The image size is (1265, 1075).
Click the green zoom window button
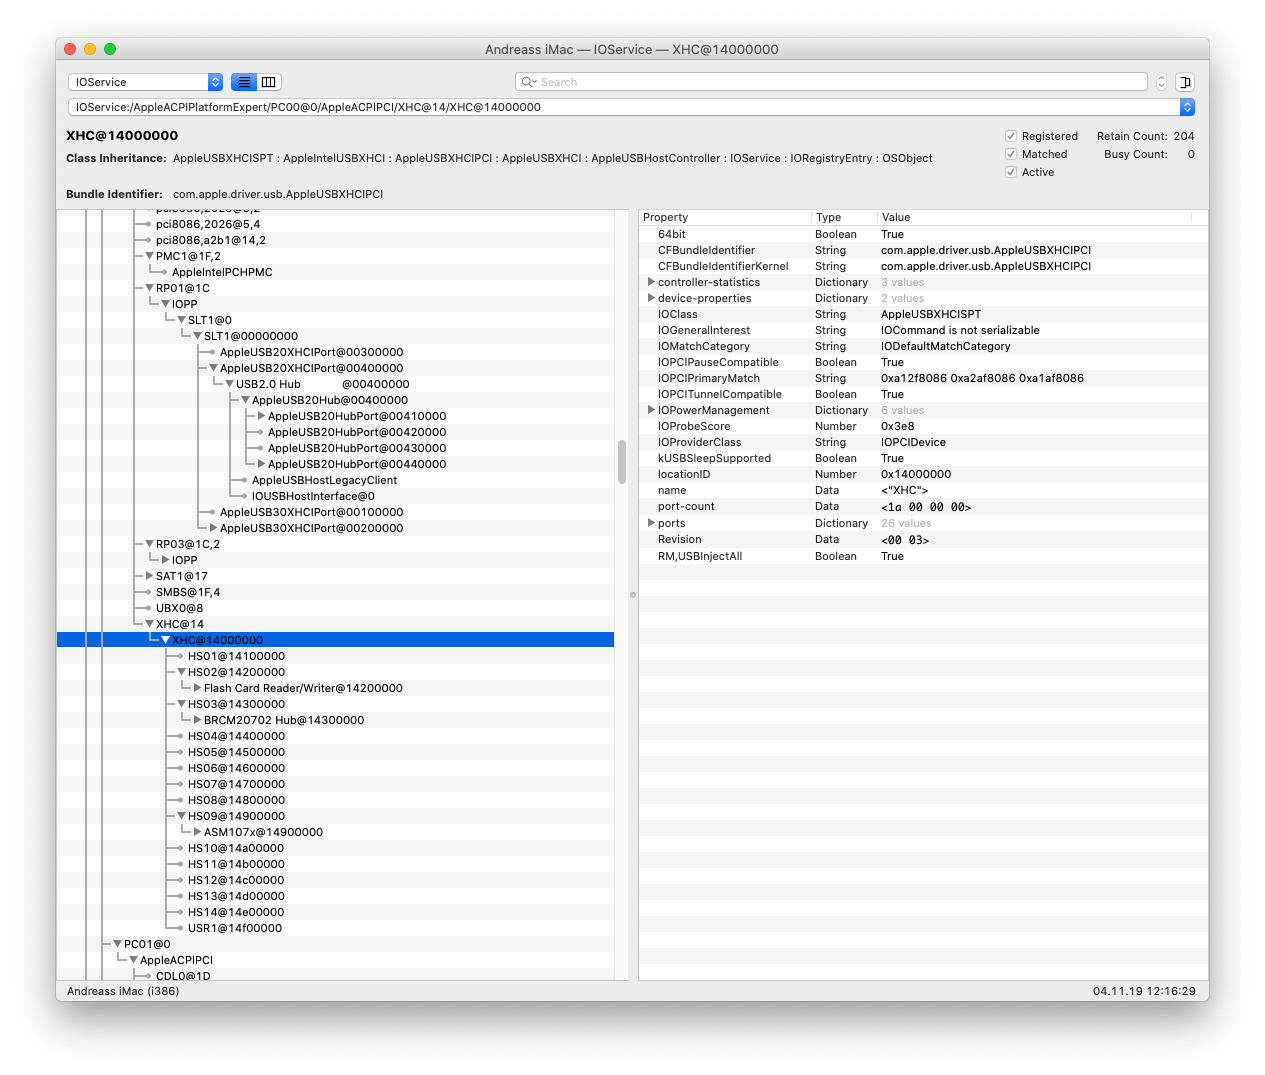pyautogui.click(x=110, y=49)
